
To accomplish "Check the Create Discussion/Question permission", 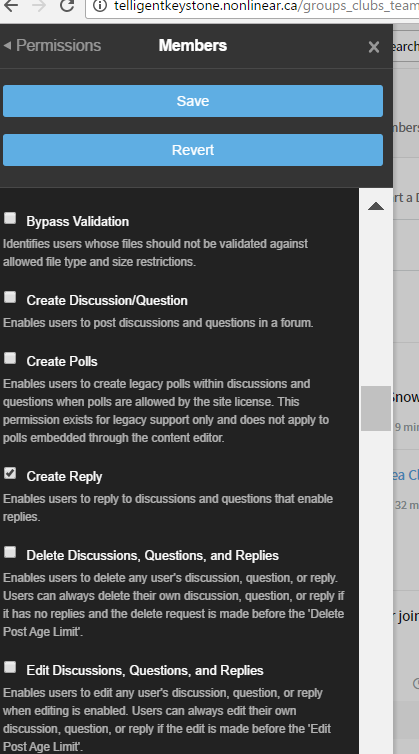I will [10, 297].
